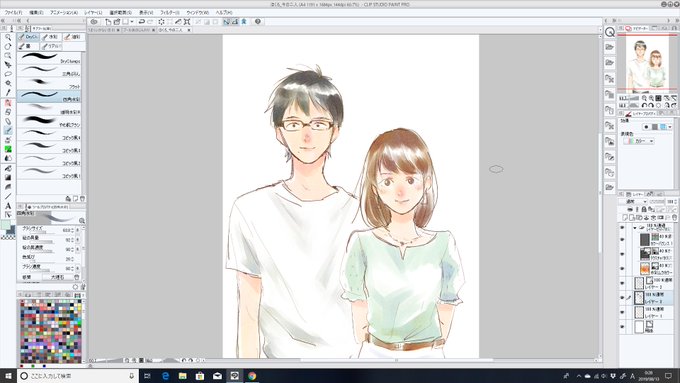Hide the dark gray color balance layer
The height and width of the screenshot is (383, 680).
pos(622,239)
